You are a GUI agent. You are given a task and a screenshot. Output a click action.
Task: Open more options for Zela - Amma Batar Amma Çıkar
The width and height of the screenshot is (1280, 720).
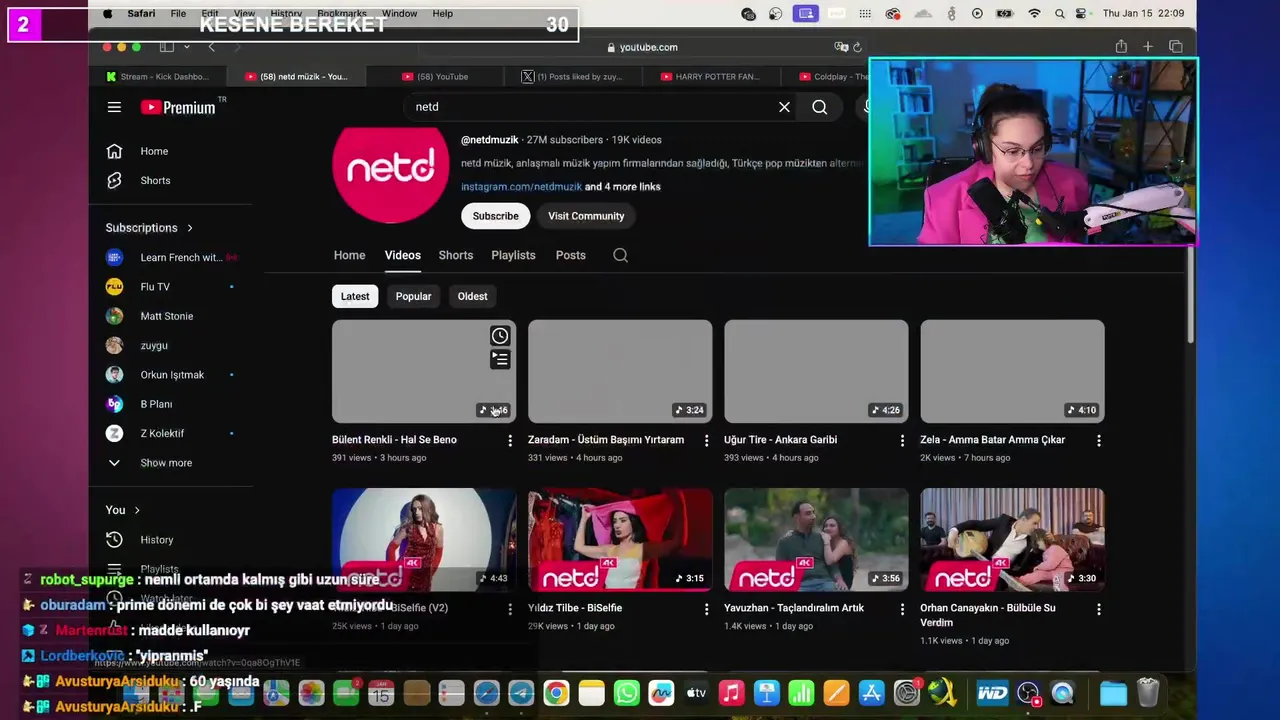(x=1098, y=440)
